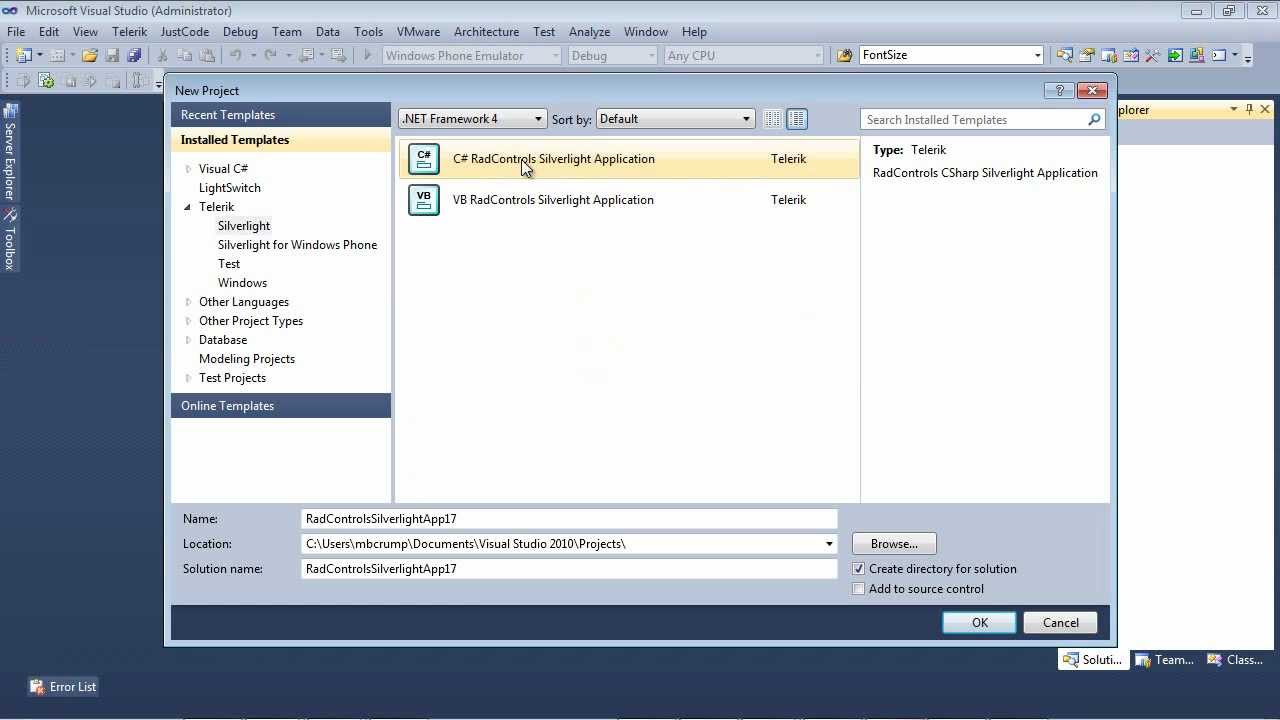The width and height of the screenshot is (1280, 720).
Task: Open the Location path dropdown arrow
Action: click(829, 544)
